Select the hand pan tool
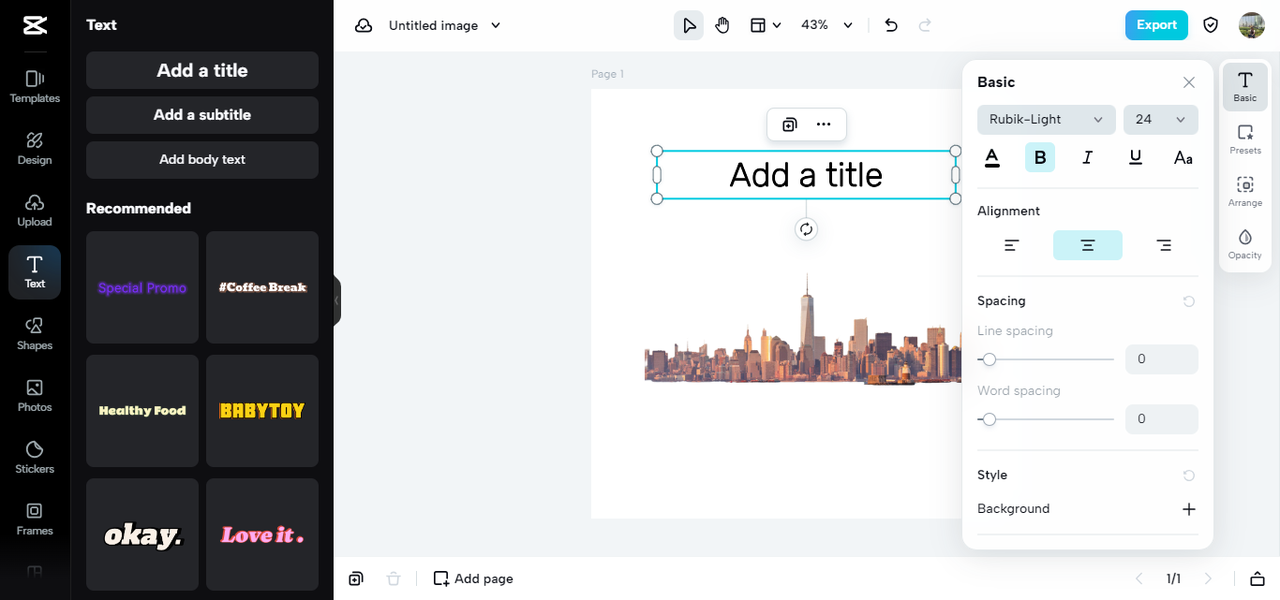This screenshot has width=1280, height=600. (x=722, y=25)
